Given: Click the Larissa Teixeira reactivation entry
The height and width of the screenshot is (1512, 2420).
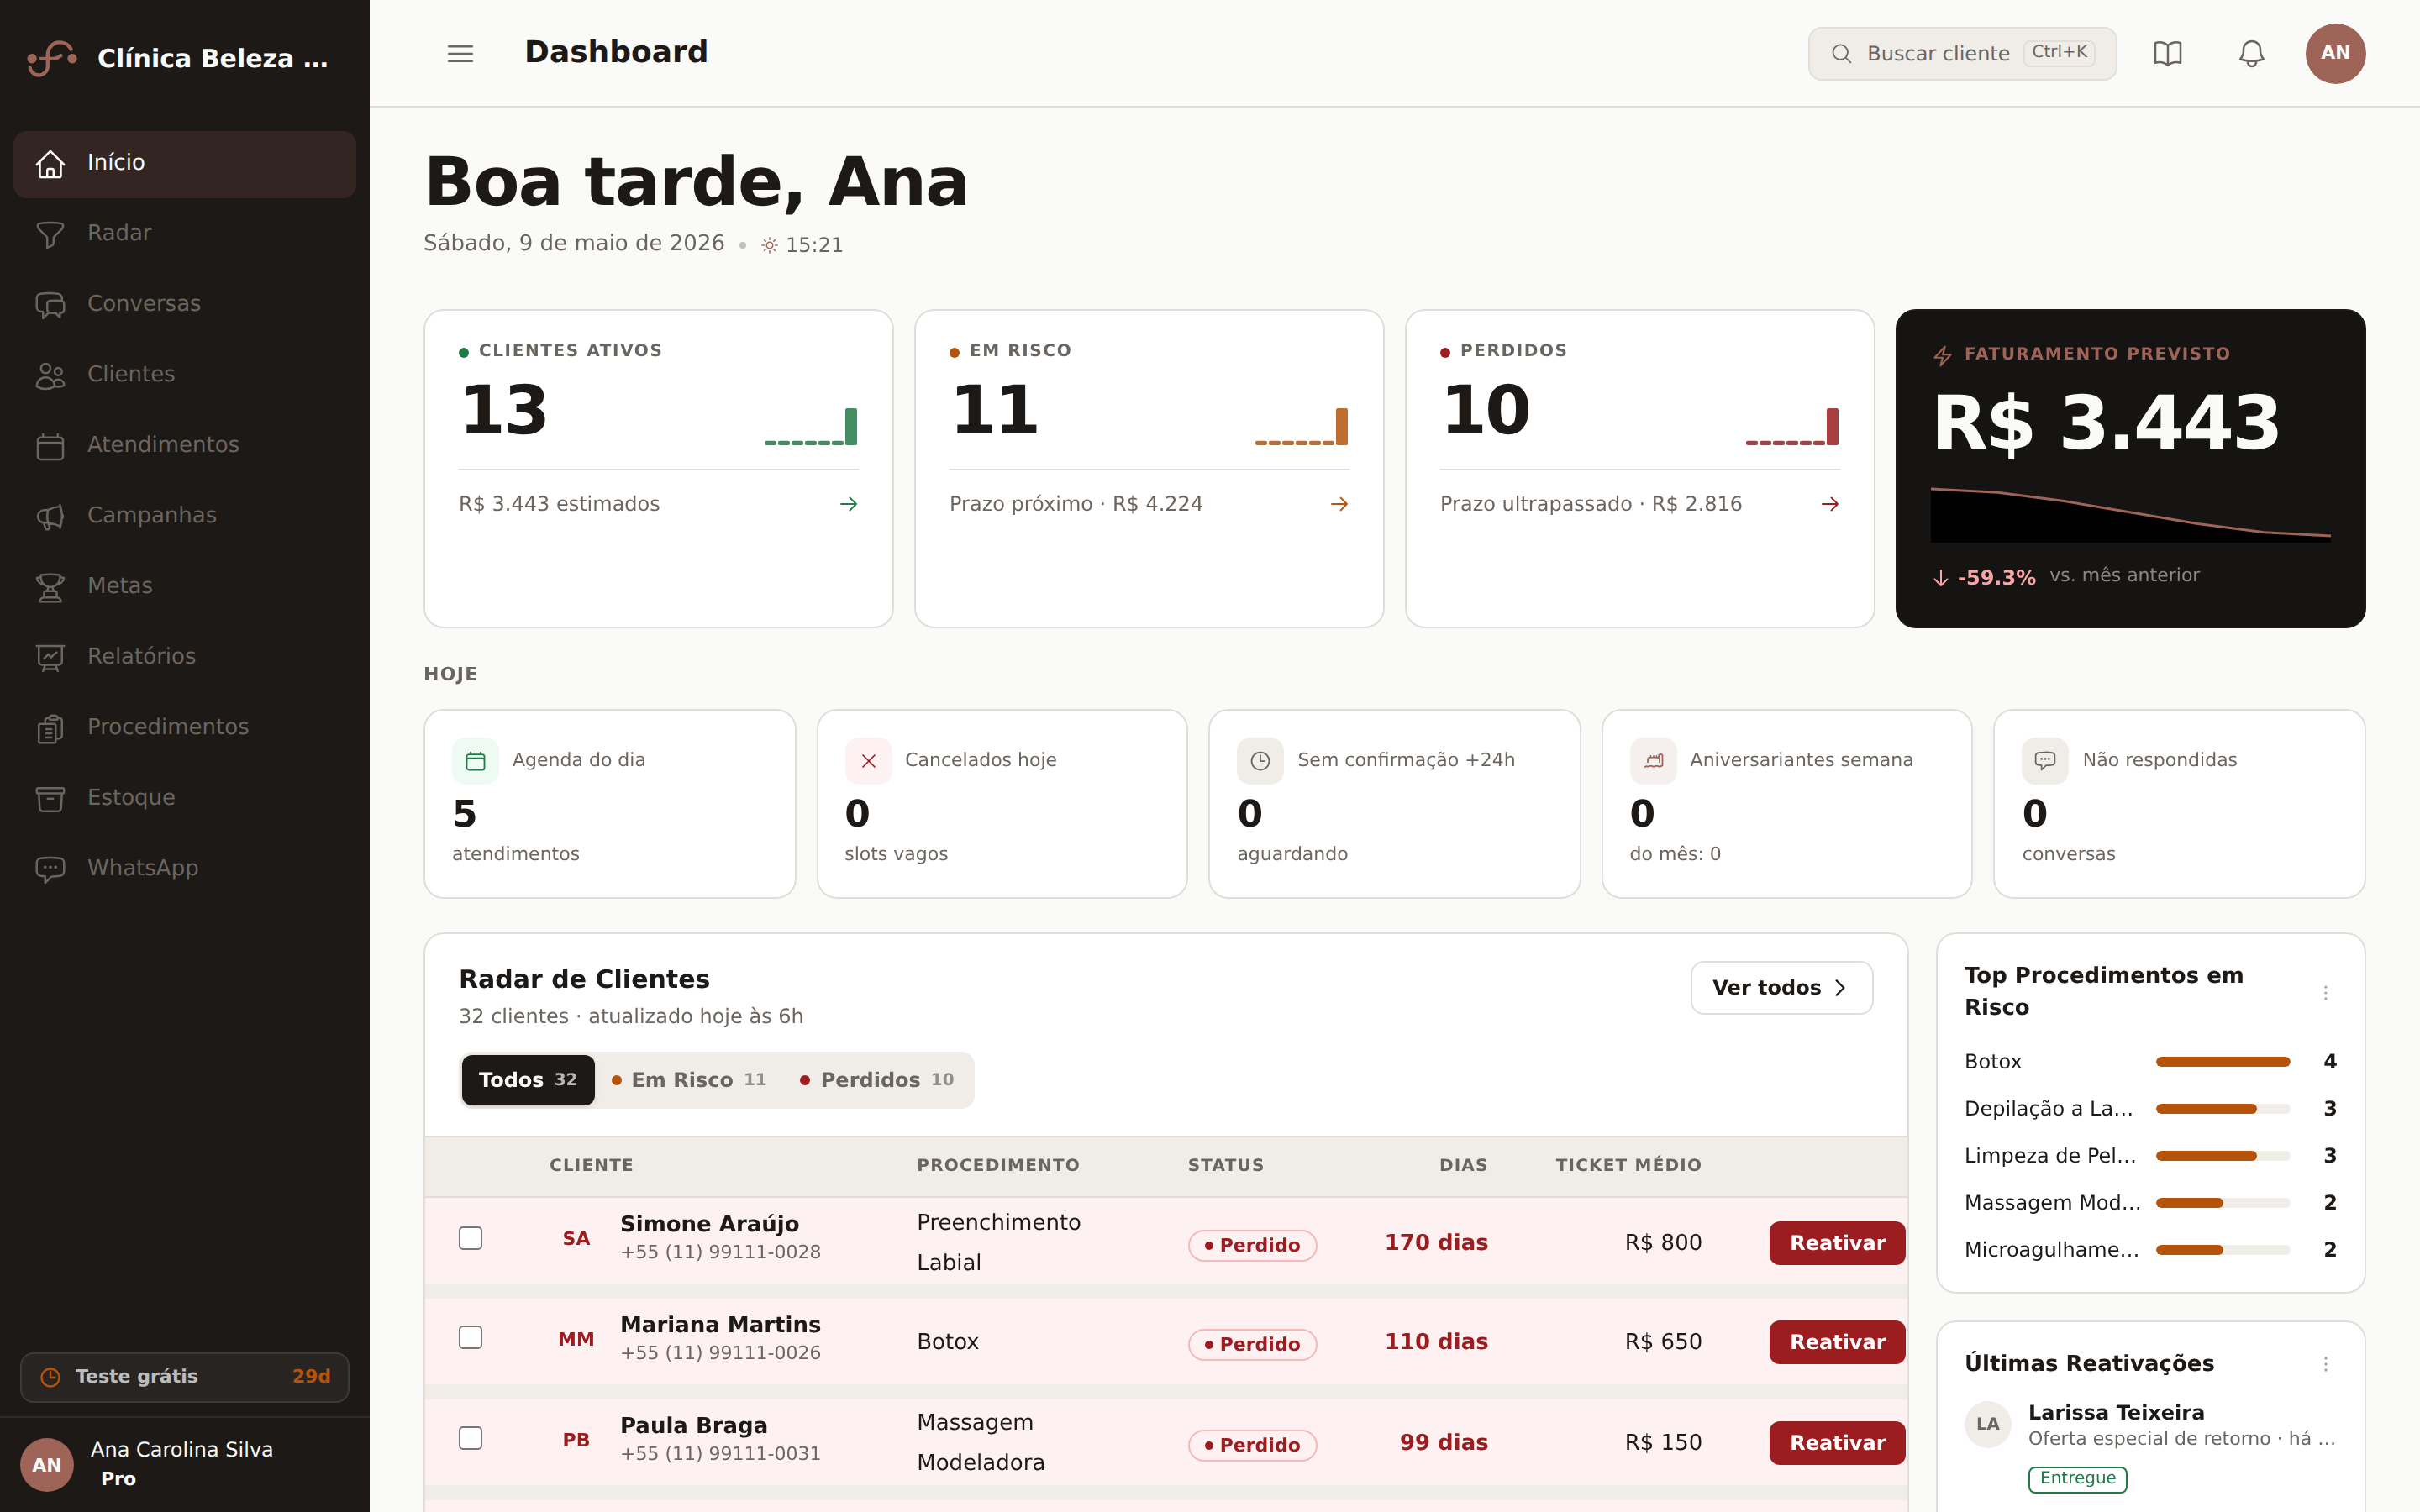Looking at the screenshot, I should click(2150, 1446).
